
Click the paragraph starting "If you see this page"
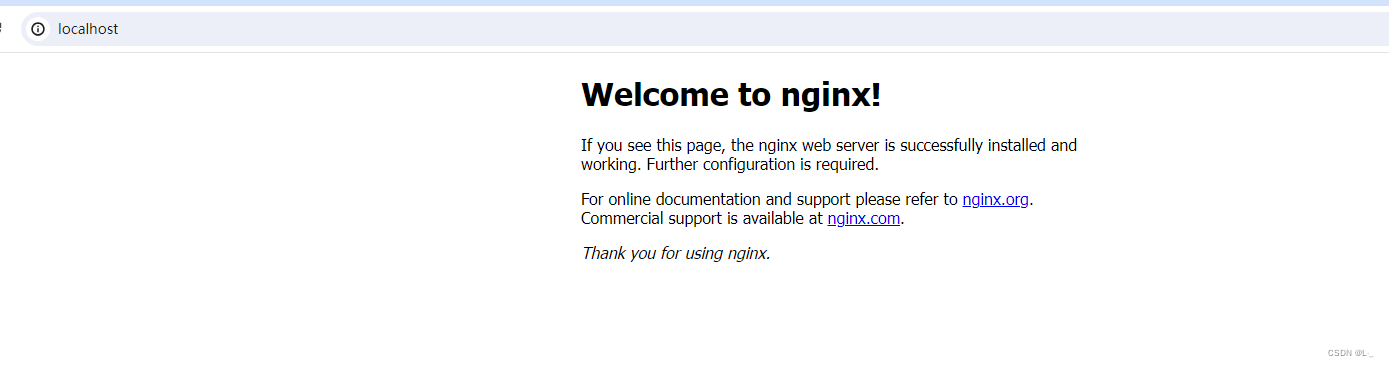click(829, 155)
